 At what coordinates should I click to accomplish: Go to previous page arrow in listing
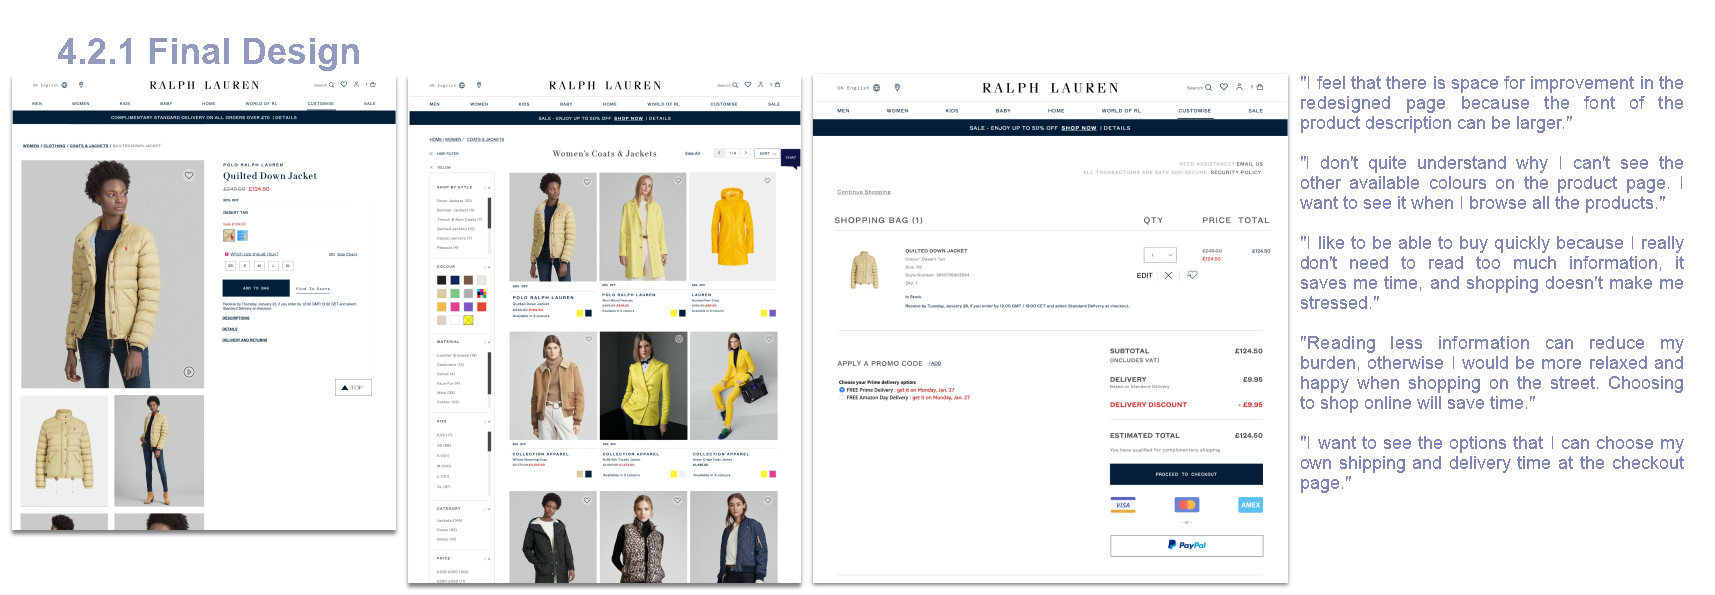pyautogui.click(x=719, y=153)
